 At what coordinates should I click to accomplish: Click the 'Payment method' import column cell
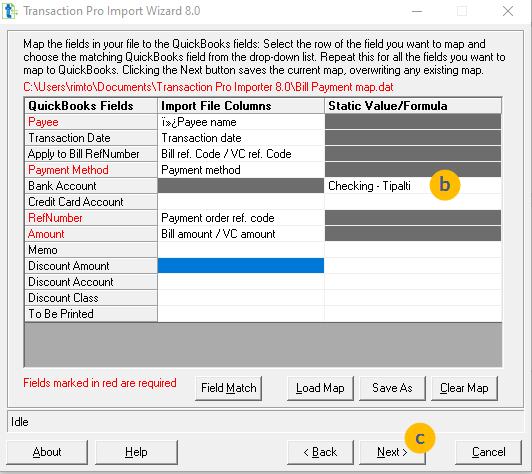pyautogui.click(x=241, y=170)
